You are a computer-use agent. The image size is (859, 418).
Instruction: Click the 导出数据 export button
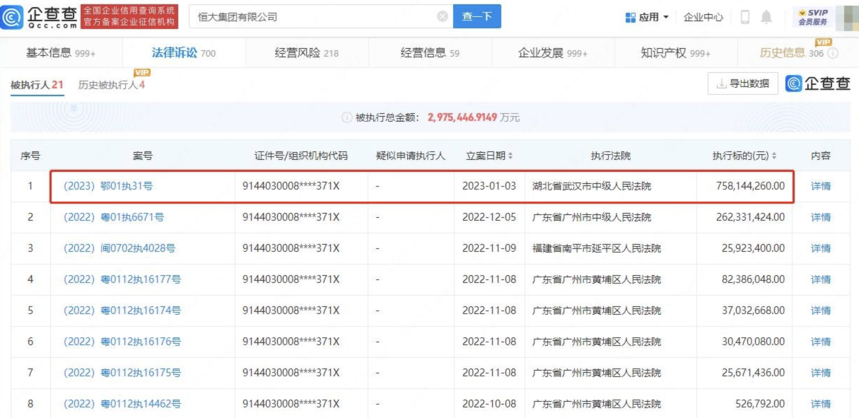[743, 83]
